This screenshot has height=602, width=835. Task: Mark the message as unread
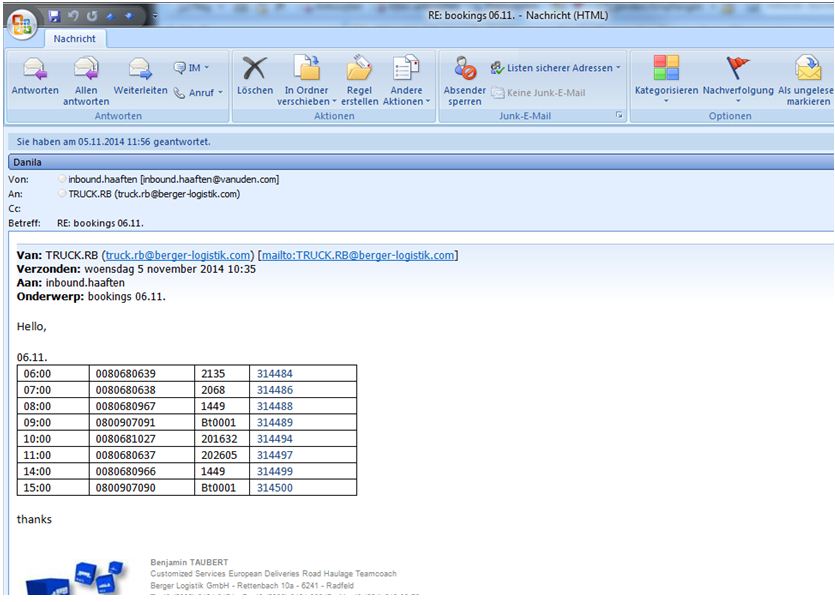coord(807,81)
